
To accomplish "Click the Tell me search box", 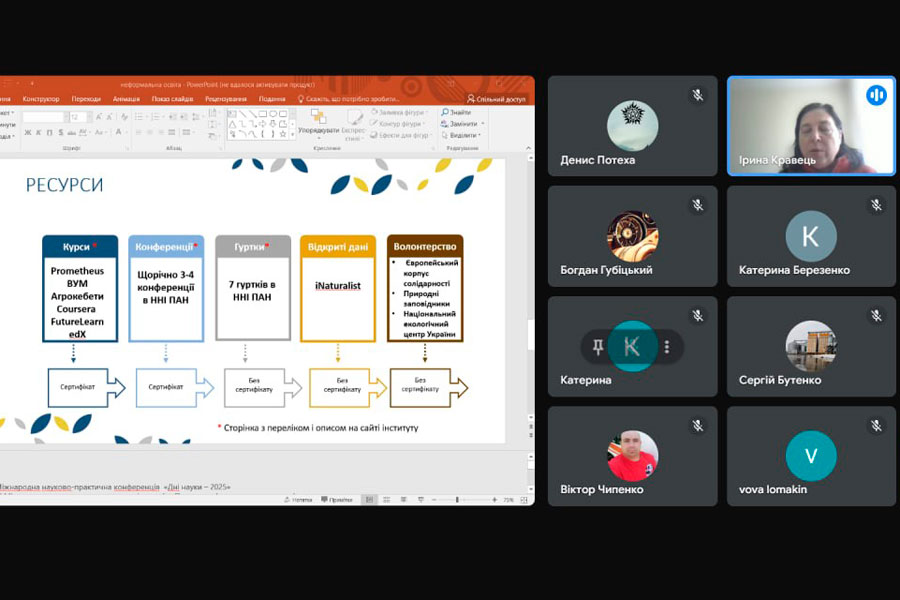I will pyautogui.click(x=348, y=99).
